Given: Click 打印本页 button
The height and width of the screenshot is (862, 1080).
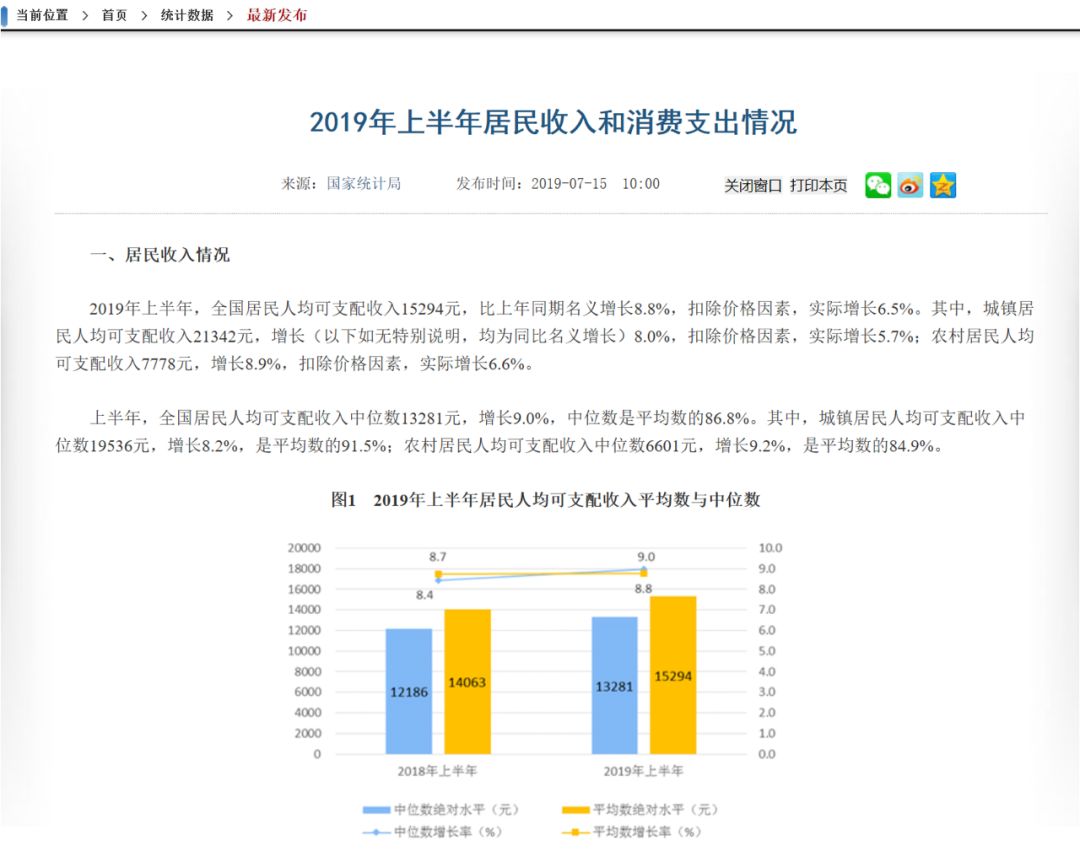Looking at the screenshot, I should [x=818, y=185].
